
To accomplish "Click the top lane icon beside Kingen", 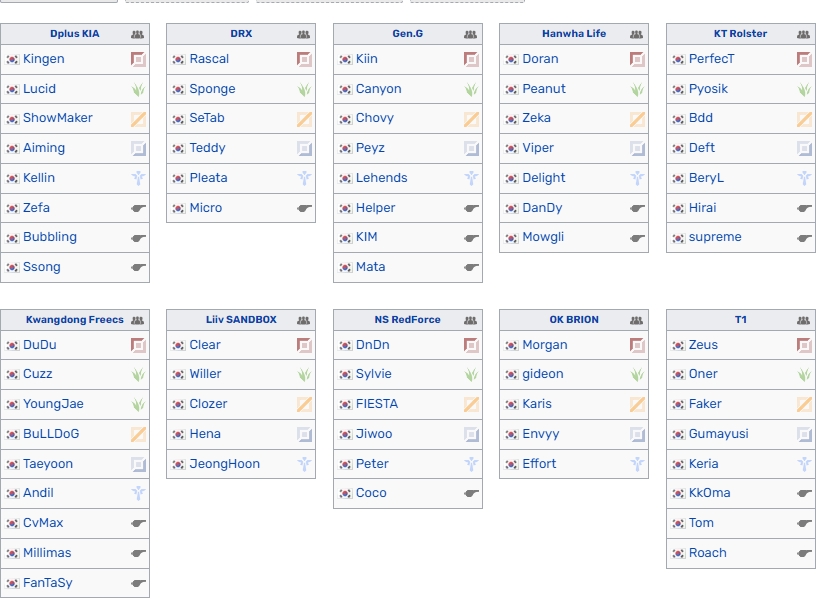I will pyautogui.click(x=138, y=60).
